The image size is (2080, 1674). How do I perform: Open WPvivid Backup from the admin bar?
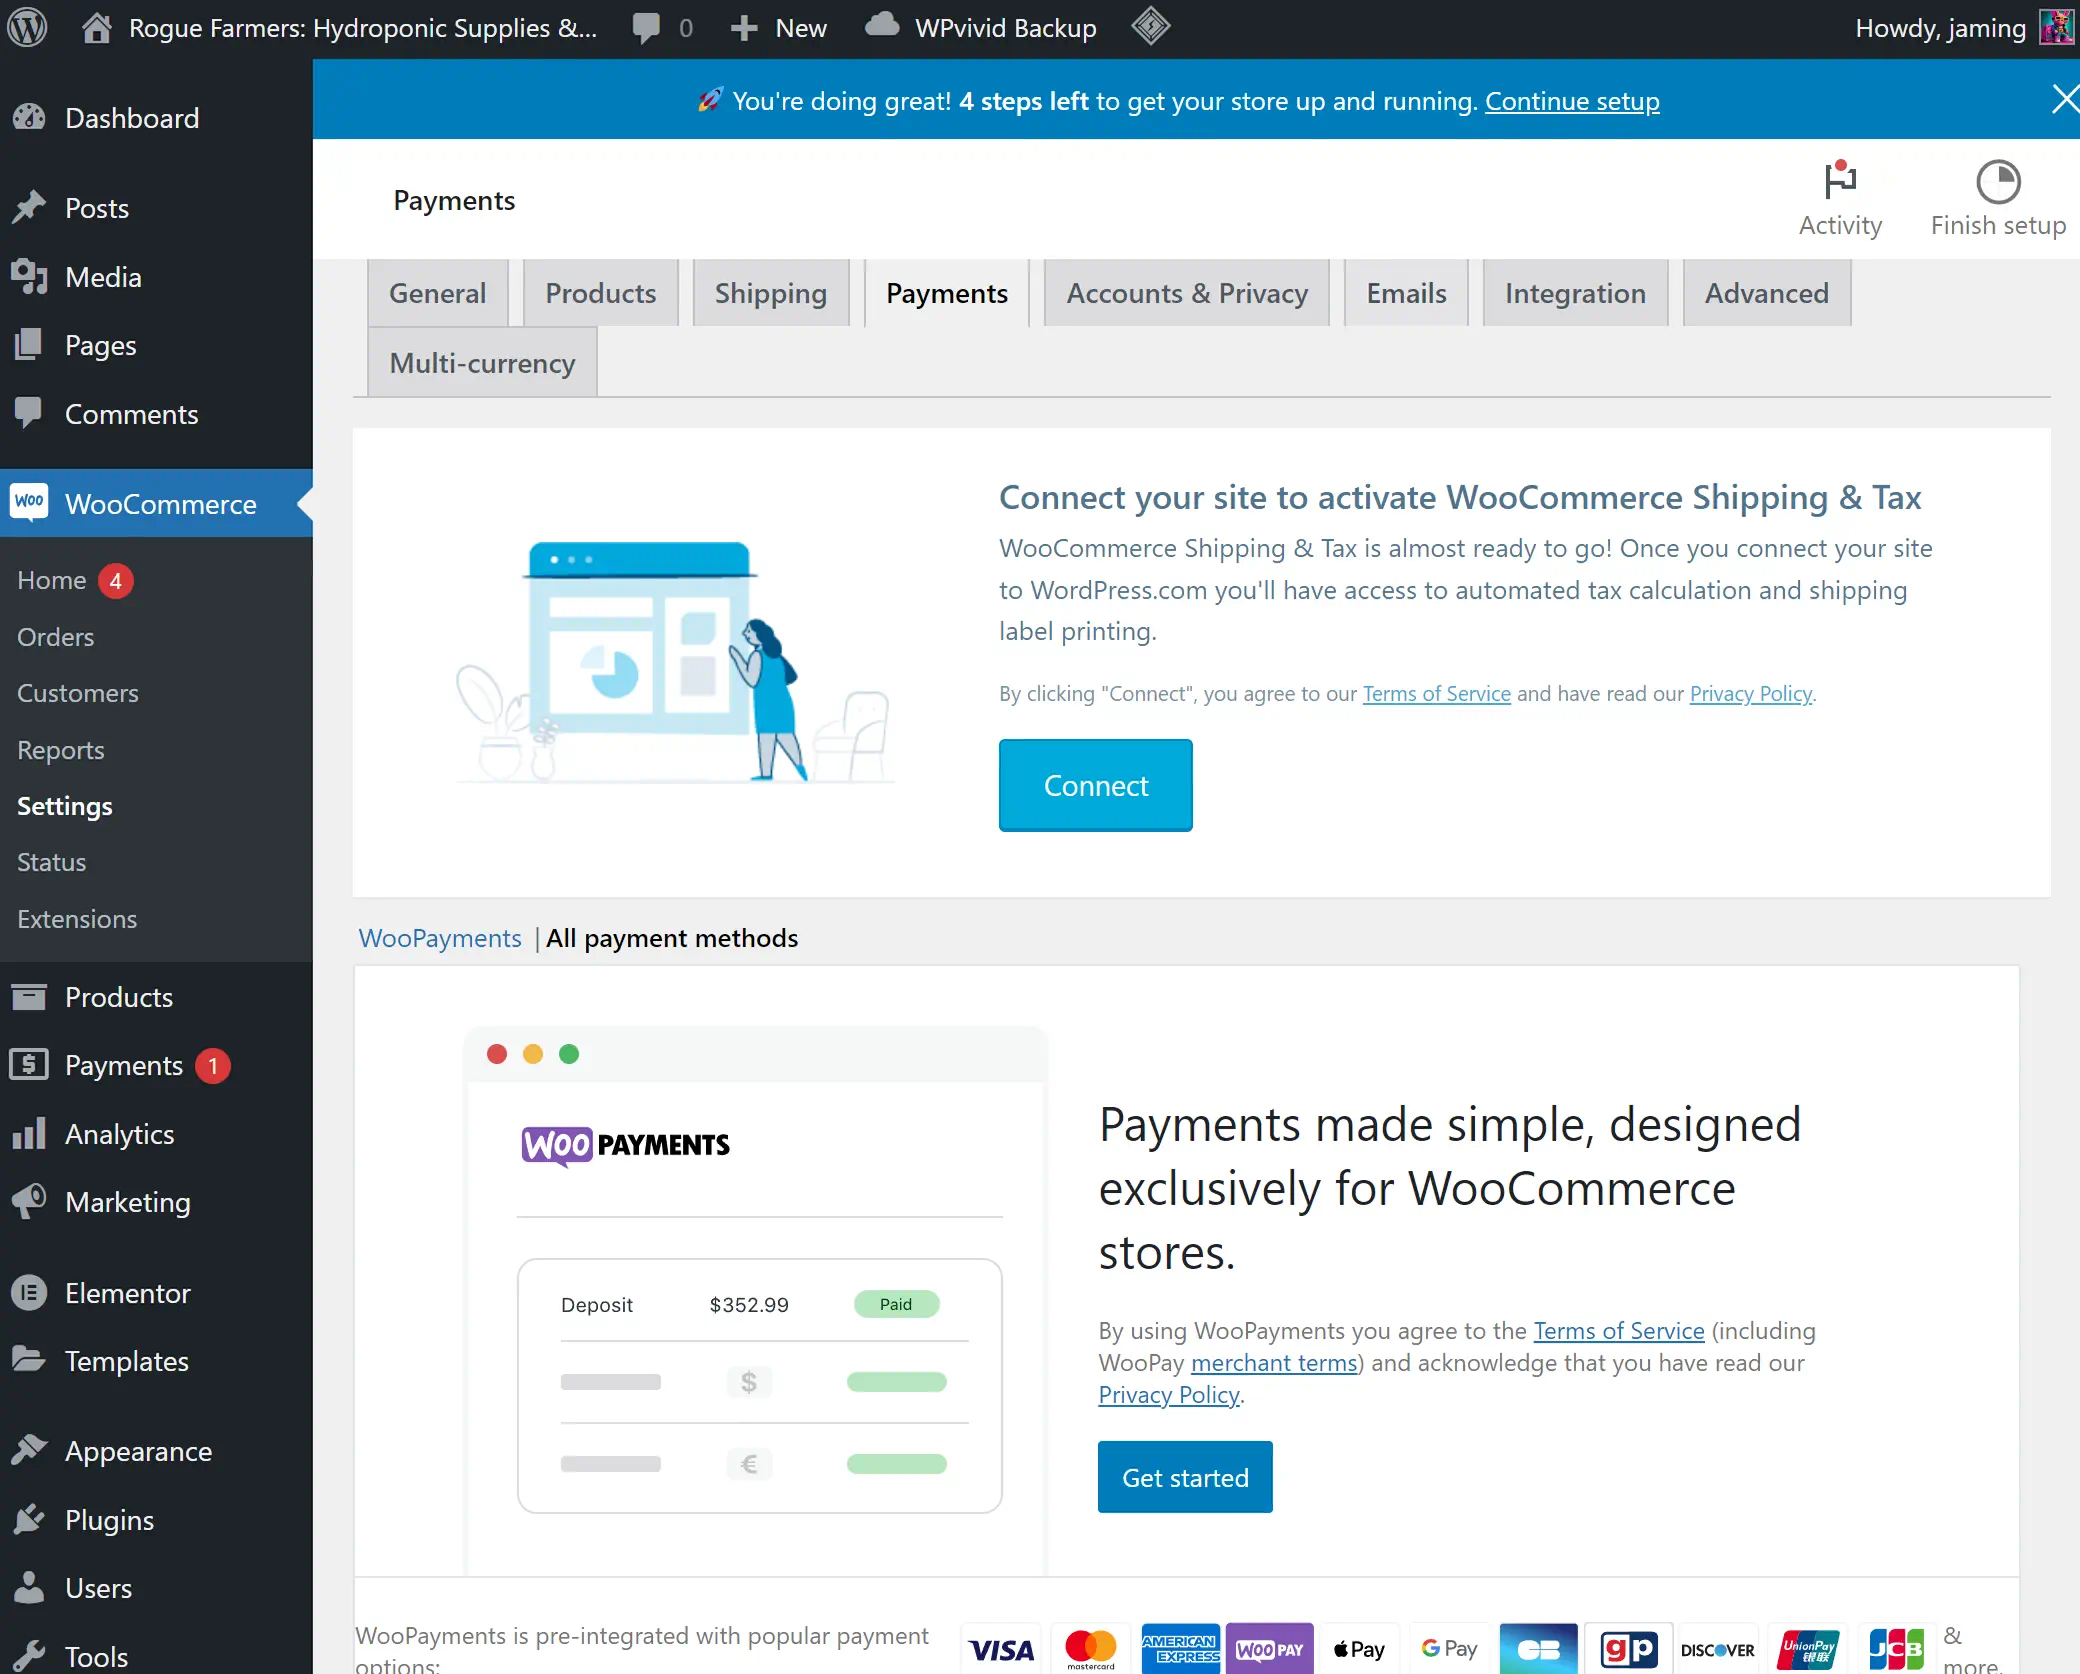point(980,27)
